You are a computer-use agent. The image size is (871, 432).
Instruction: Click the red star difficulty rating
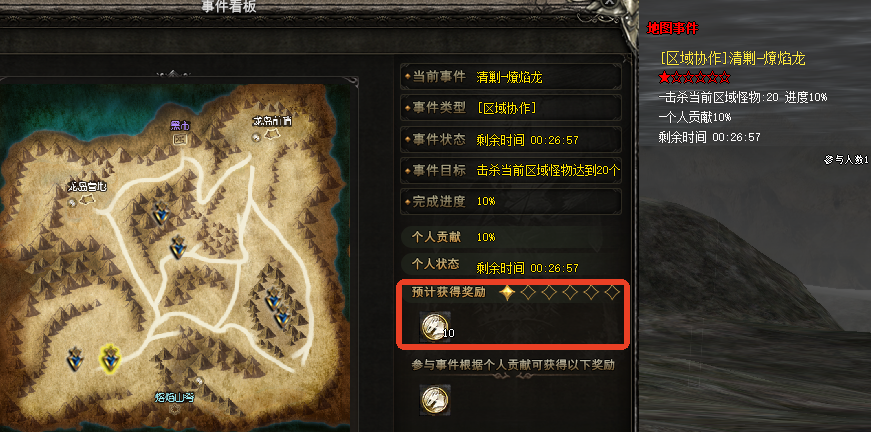[x=694, y=78]
